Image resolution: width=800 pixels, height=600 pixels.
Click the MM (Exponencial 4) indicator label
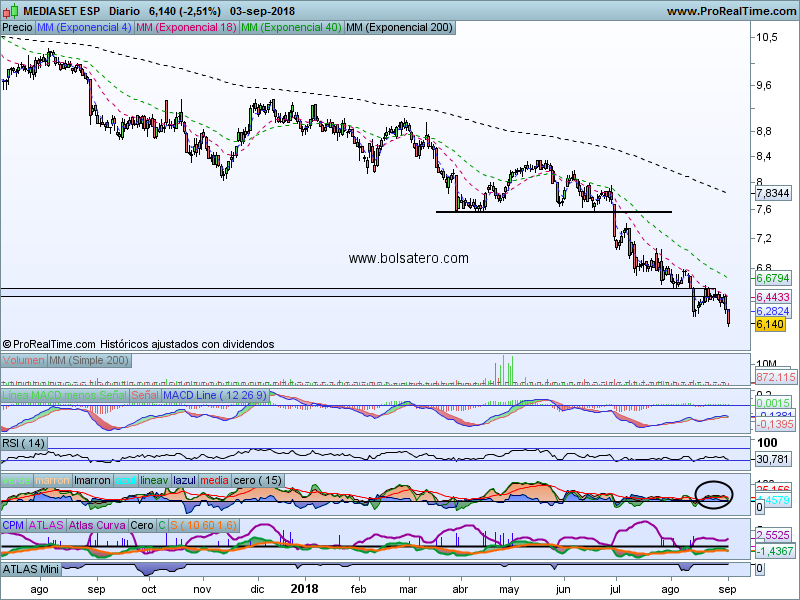(84, 28)
